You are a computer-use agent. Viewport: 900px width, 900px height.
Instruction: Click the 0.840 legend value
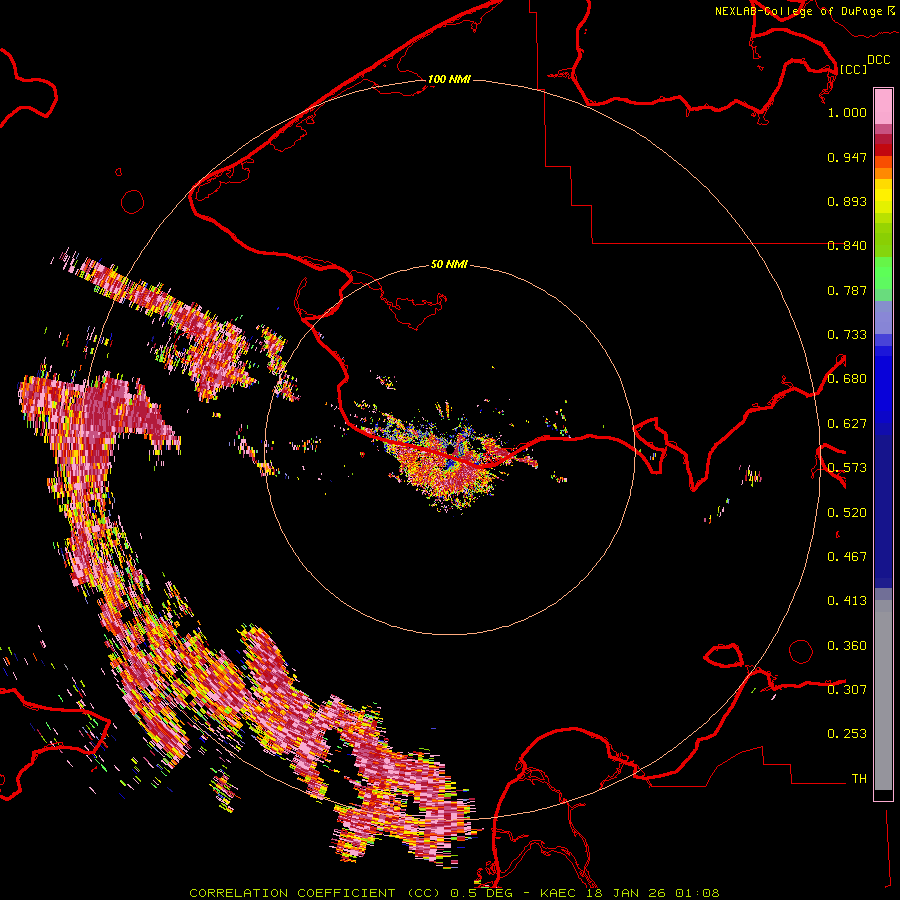pos(847,246)
